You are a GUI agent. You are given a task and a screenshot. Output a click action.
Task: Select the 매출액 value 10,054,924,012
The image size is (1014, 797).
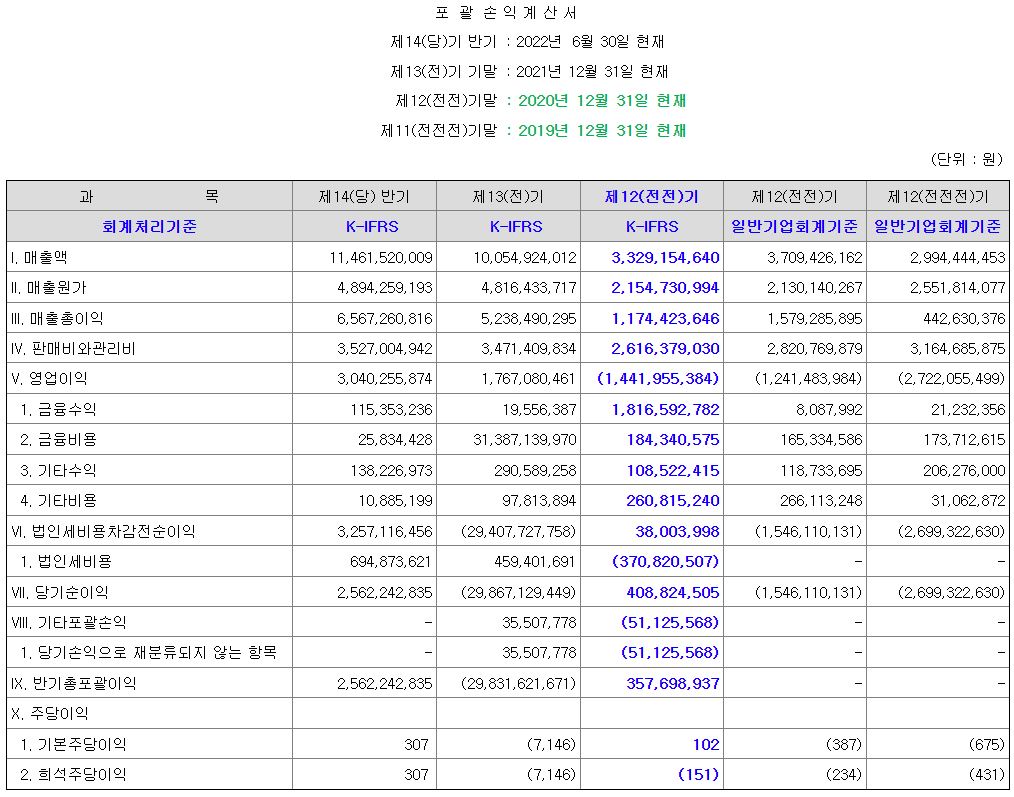click(524, 257)
